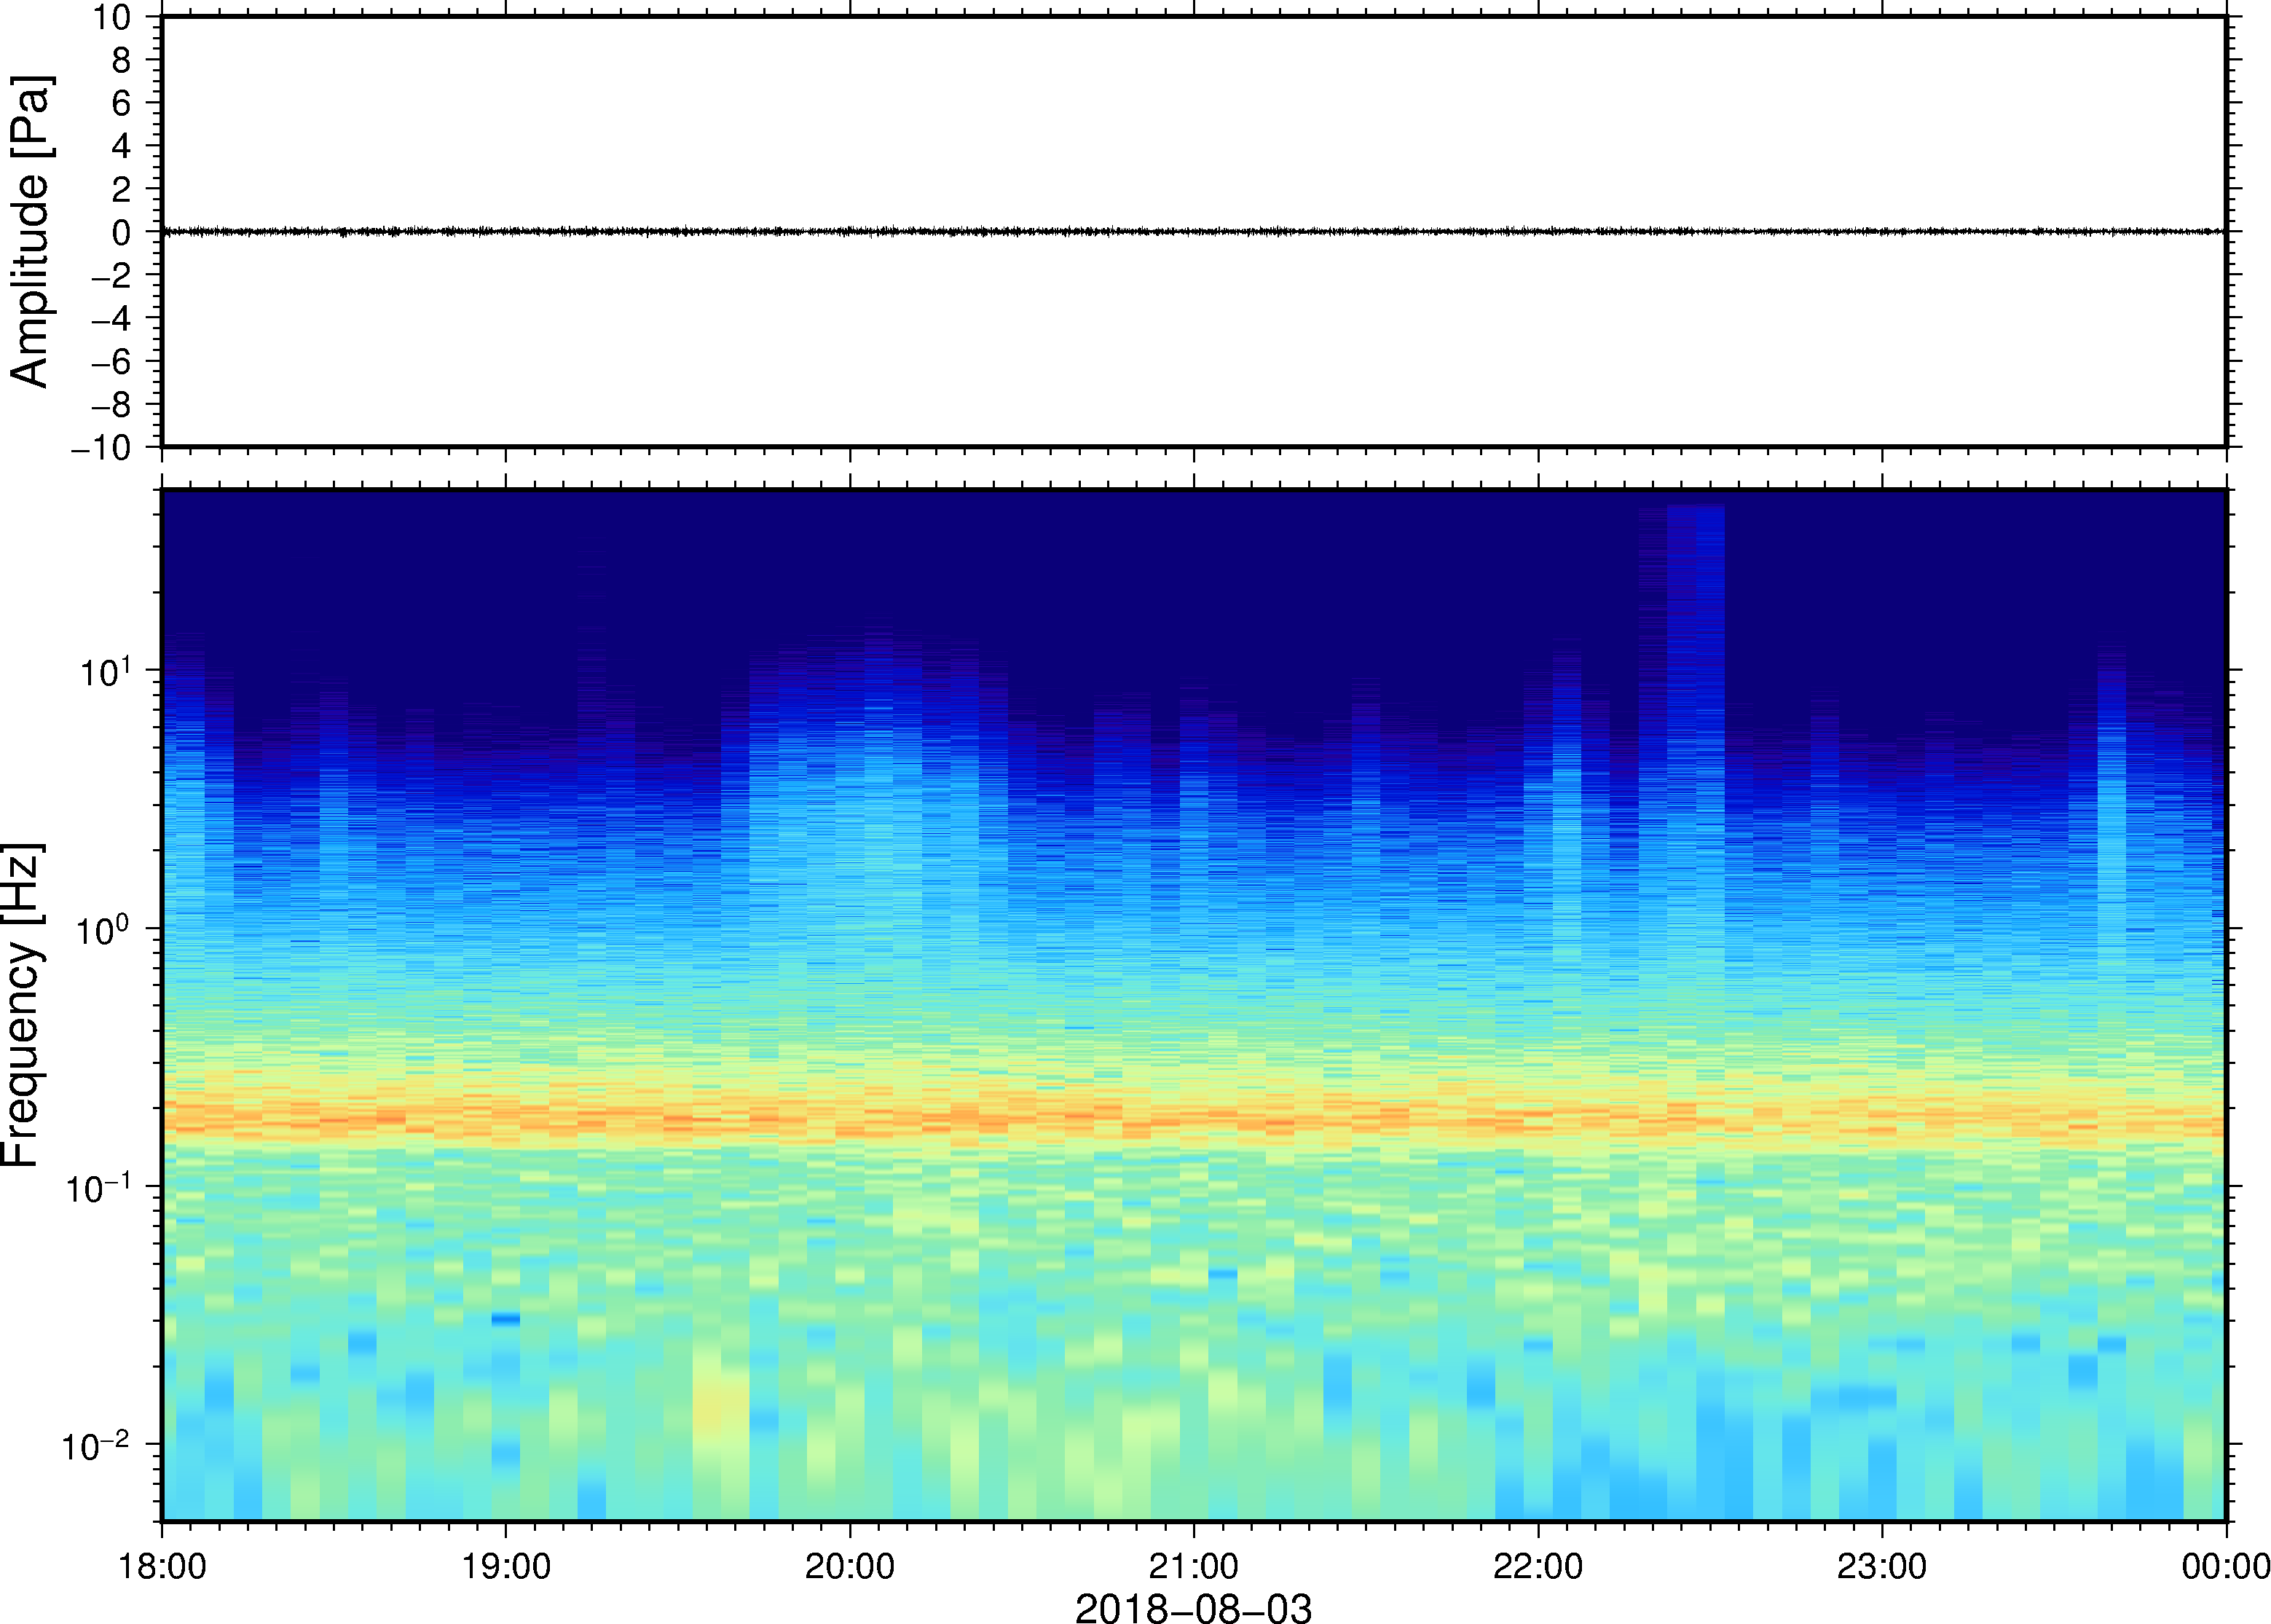Image resolution: width=2271 pixels, height=1624 pixels.
Task: Click the 10¹ frequency tick label
Action: [106, 671]
